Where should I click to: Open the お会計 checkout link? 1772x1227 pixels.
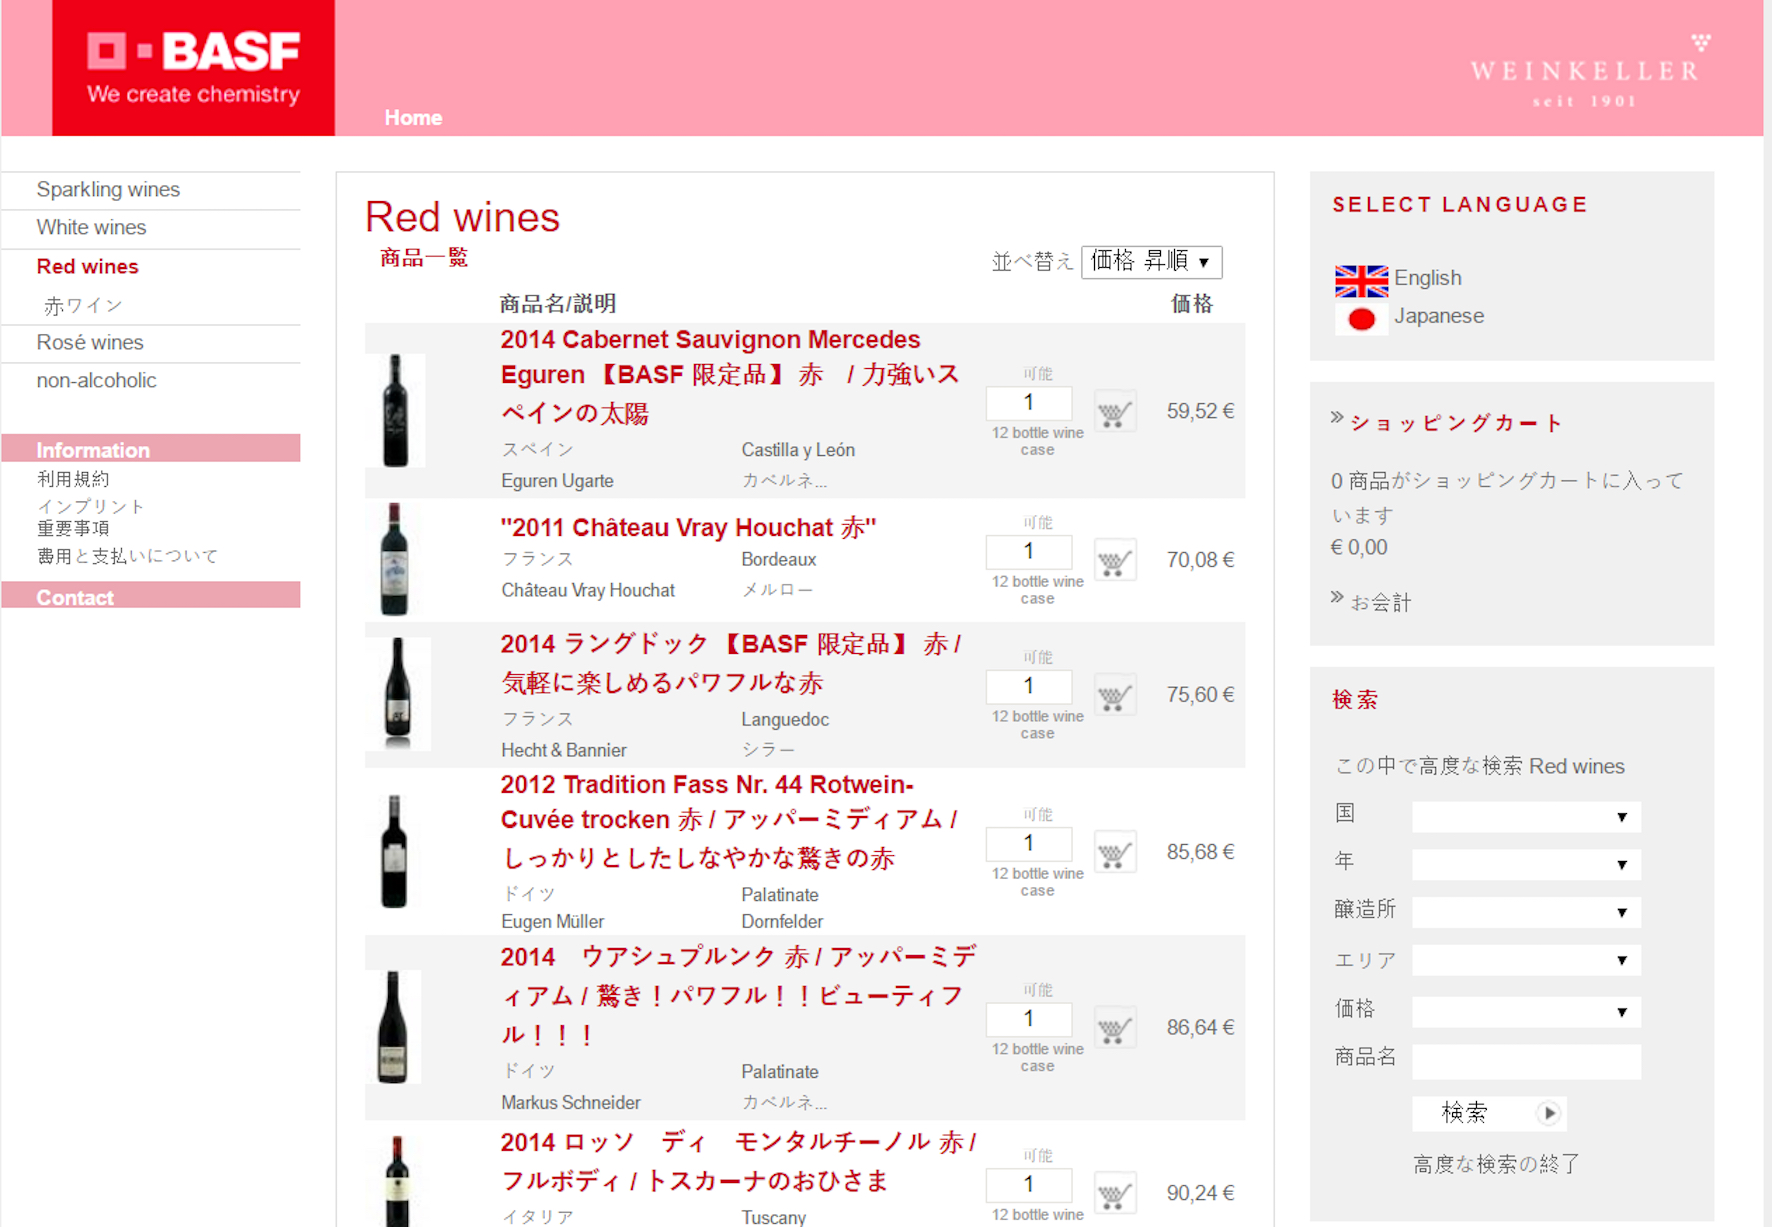[x=1380, y=602]
